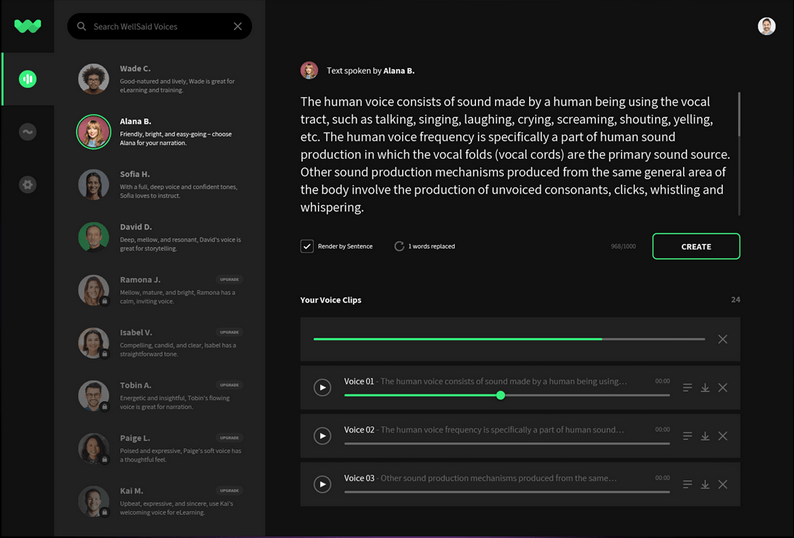
Task: Click Alana B. avatar above the text
Action: tap(309, 70)
